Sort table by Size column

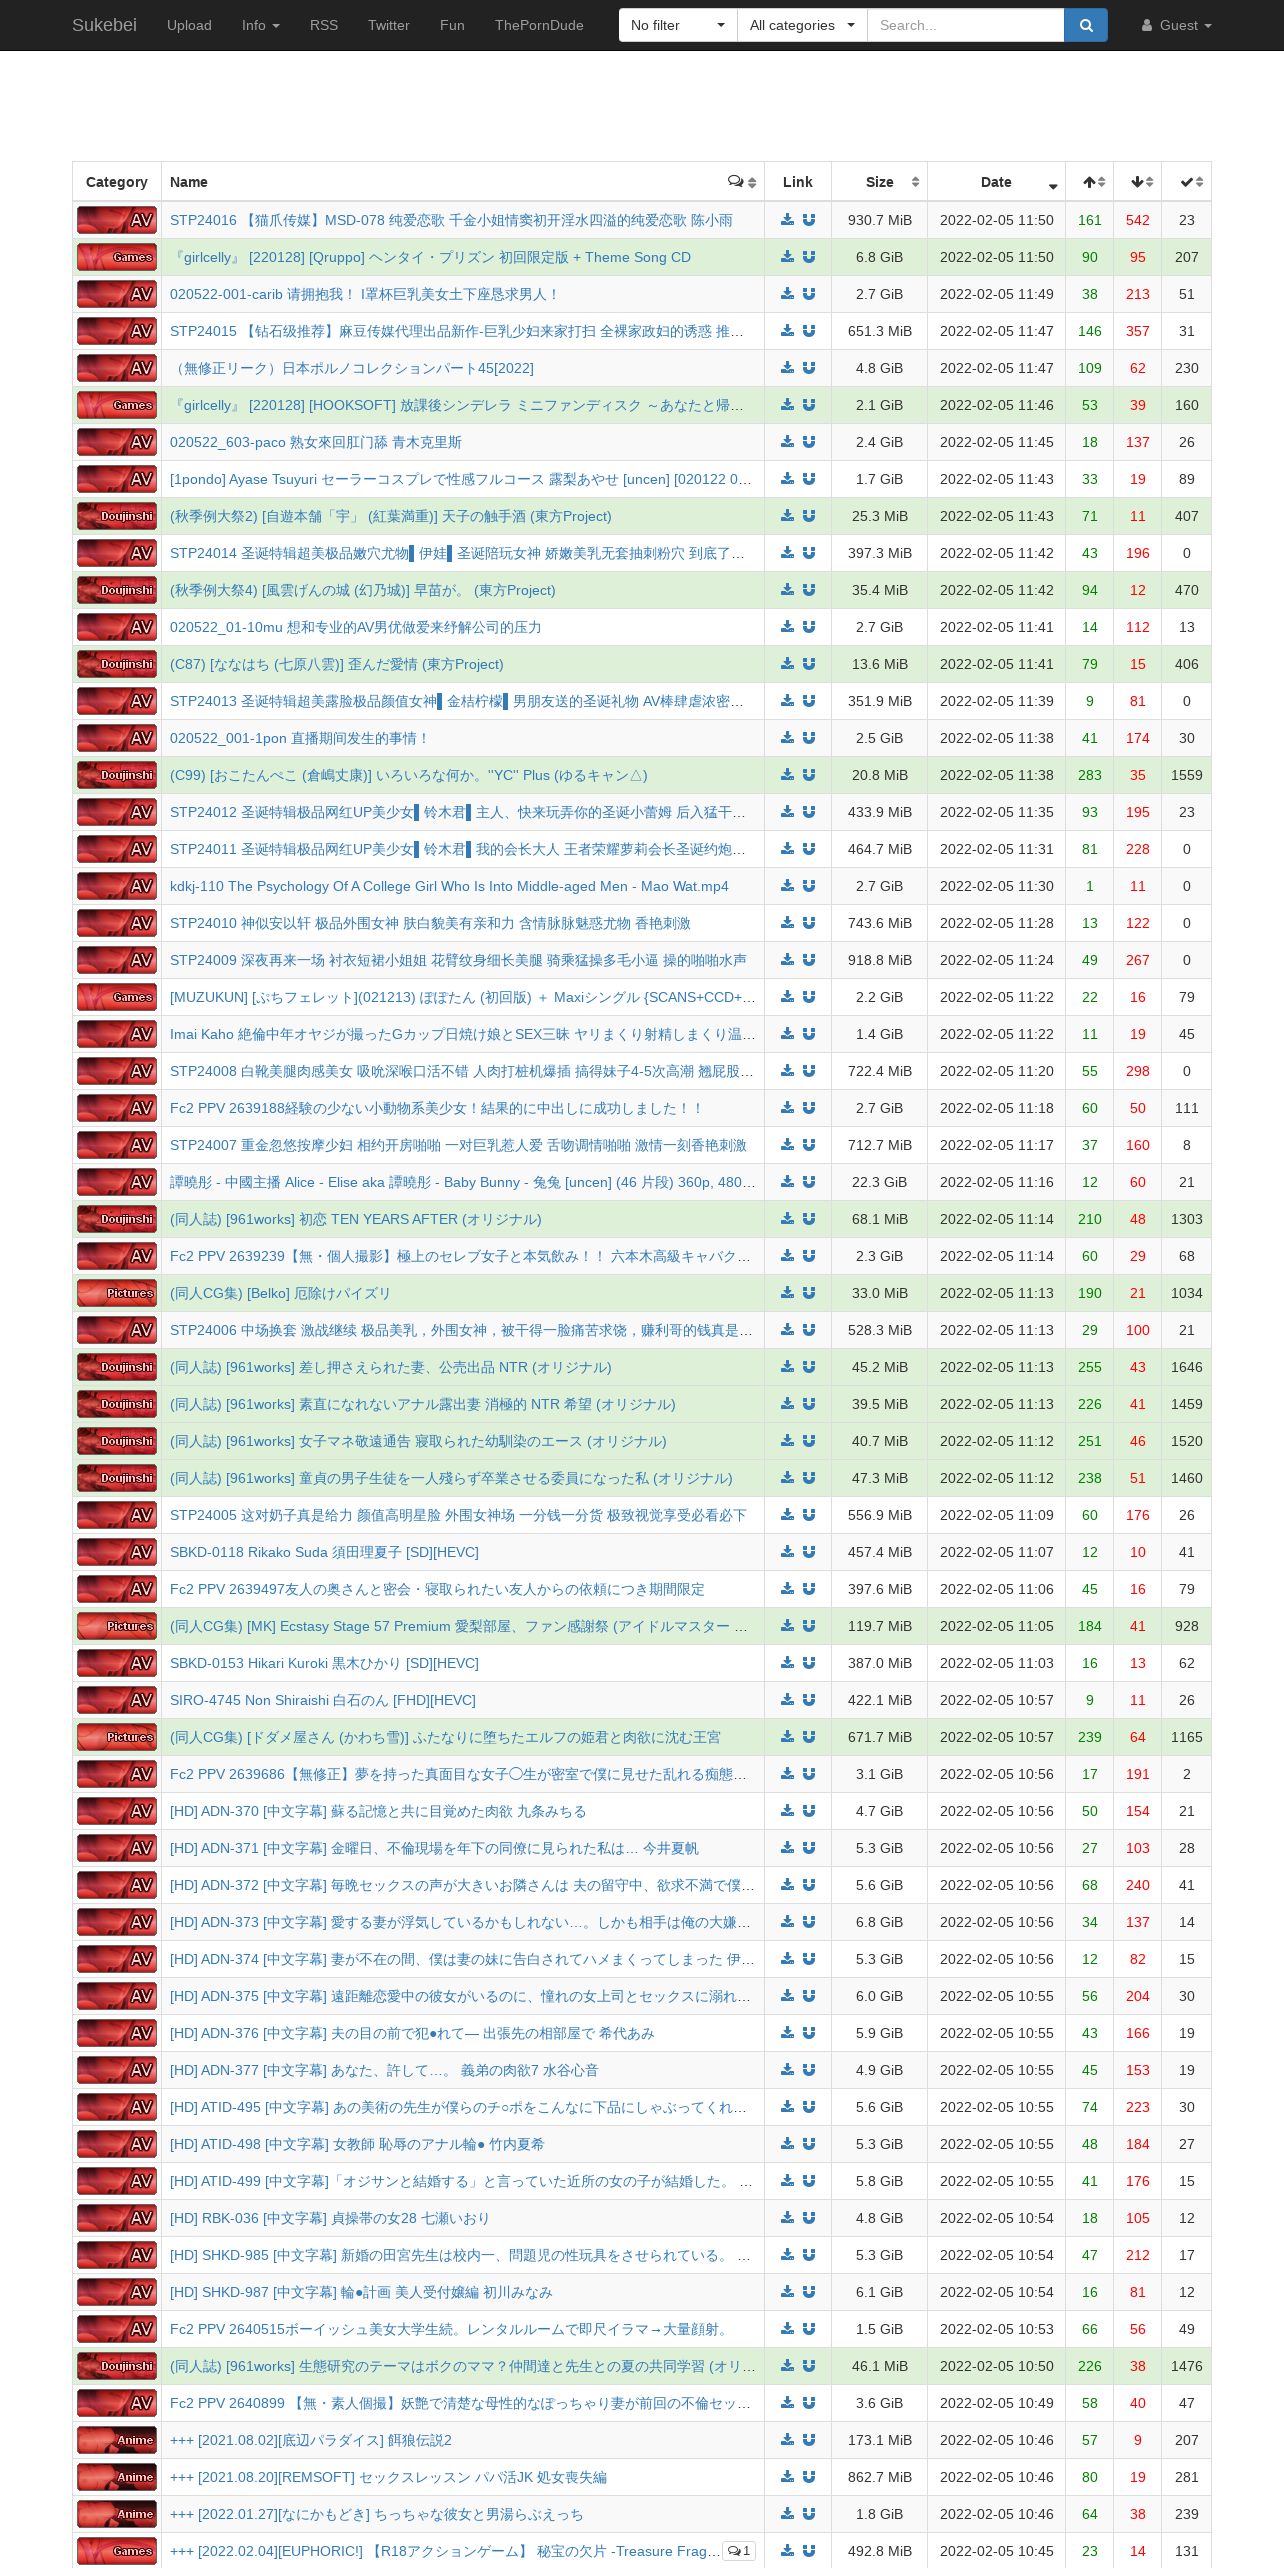pyautogui.click(x=880, y=182)
